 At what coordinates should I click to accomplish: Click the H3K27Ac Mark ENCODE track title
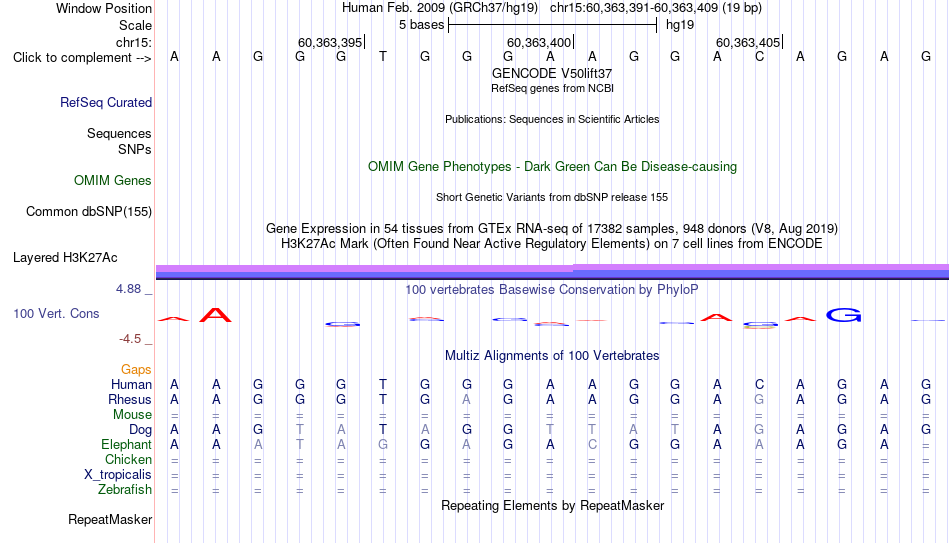552,244
